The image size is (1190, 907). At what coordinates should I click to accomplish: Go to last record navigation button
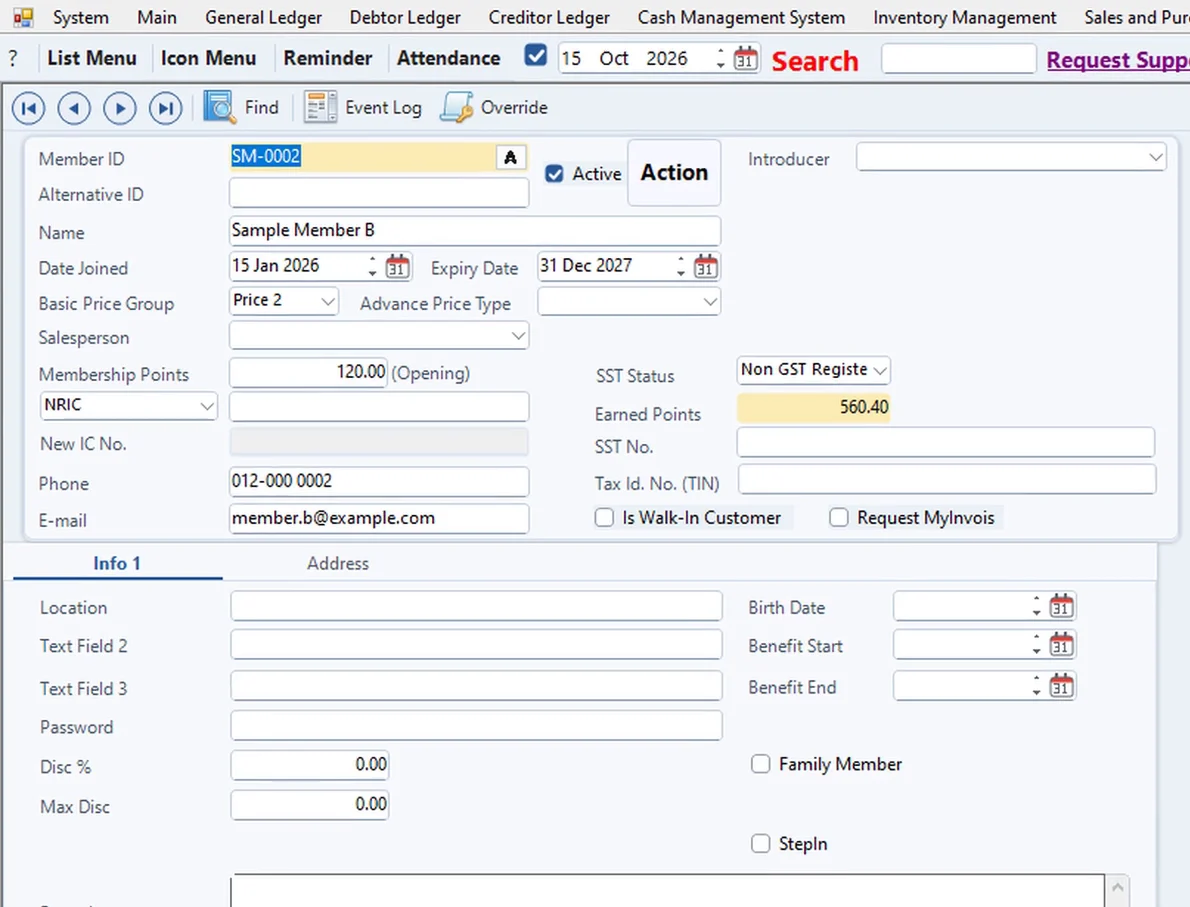pos(165,109)
